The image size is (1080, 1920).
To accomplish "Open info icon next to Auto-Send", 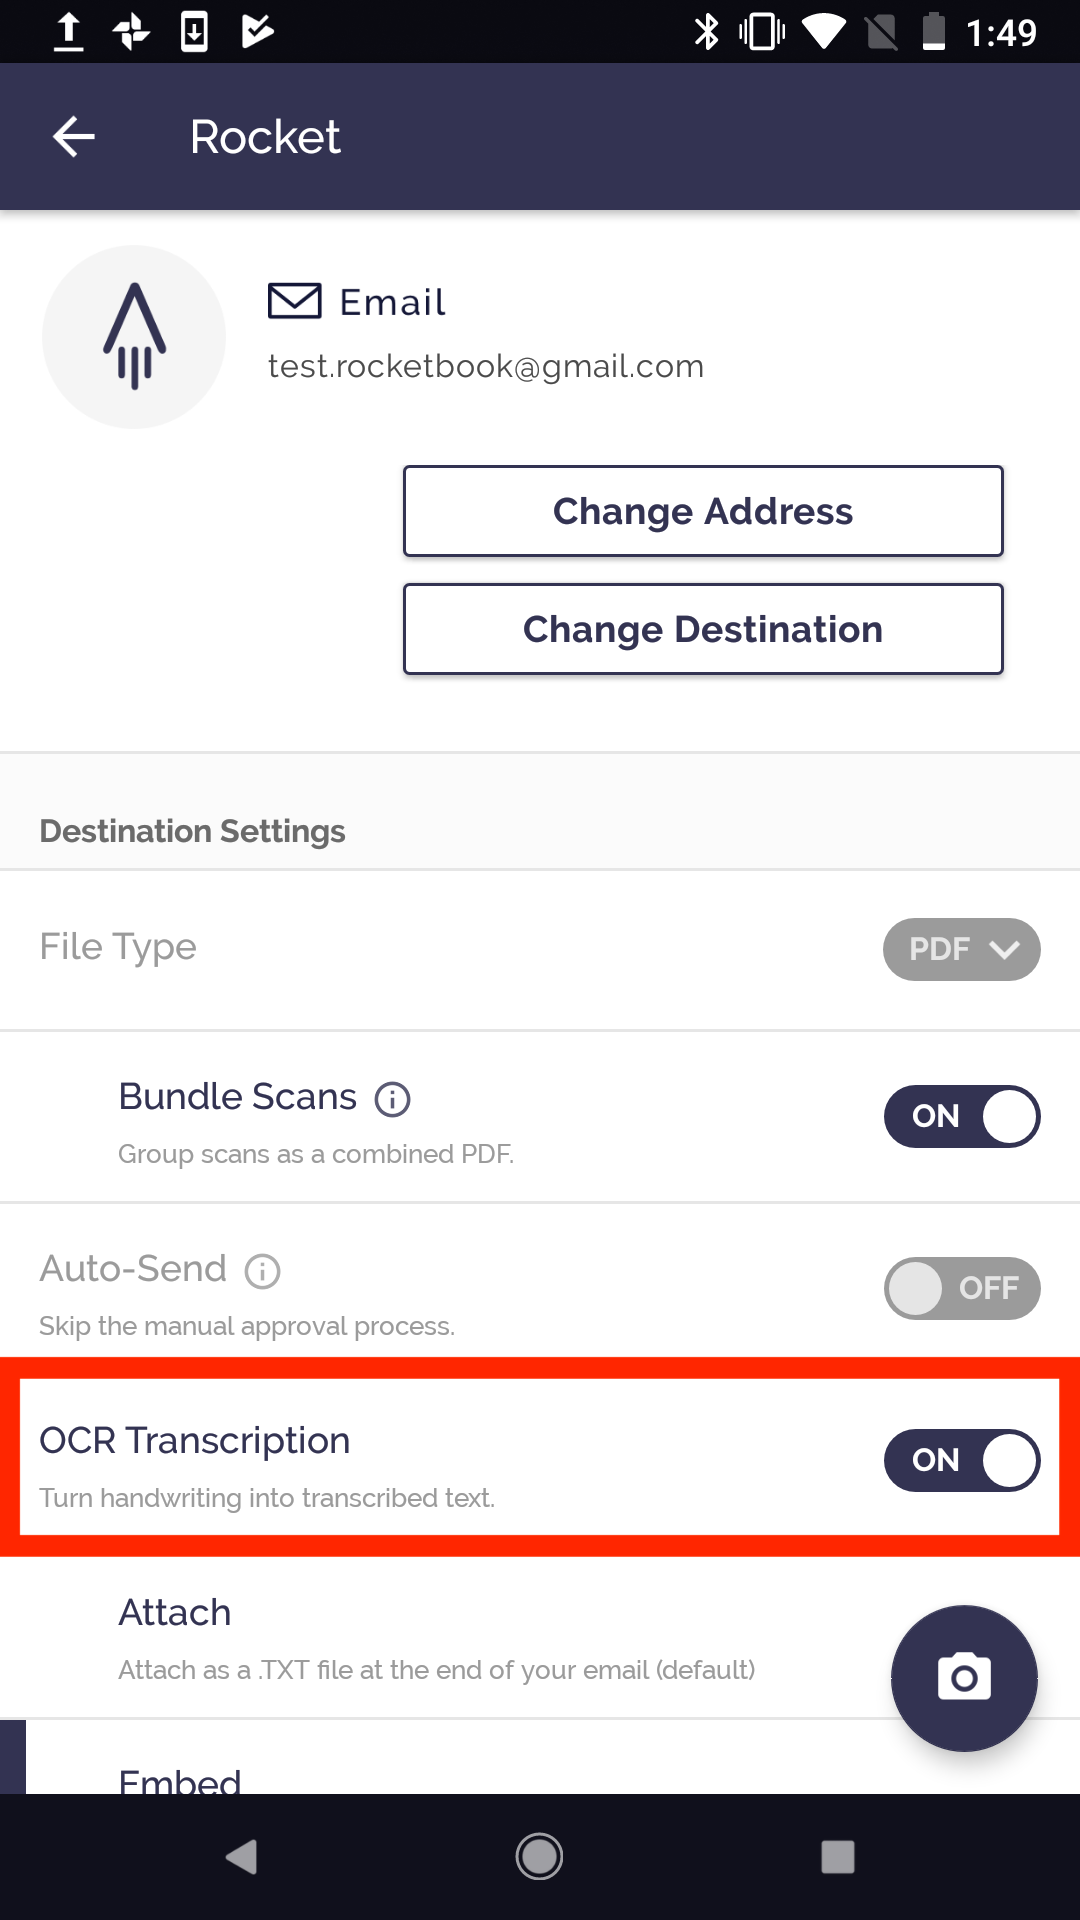I will point(263,1271).
